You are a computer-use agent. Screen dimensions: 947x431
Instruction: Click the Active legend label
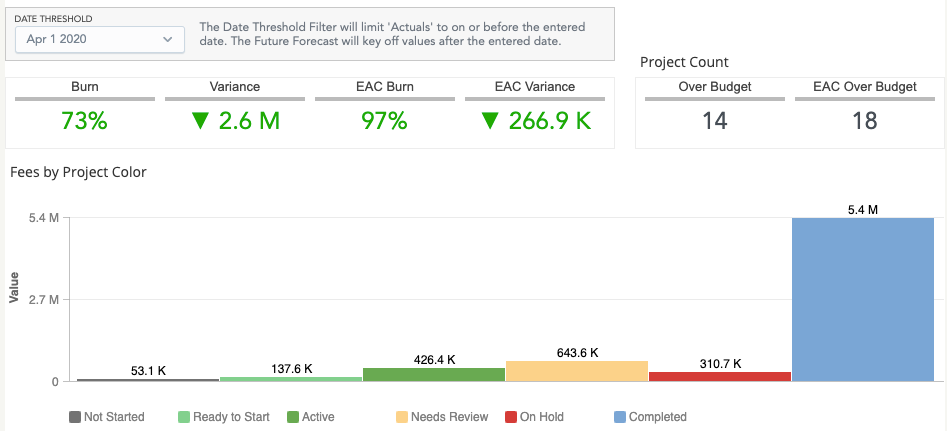point(318,417)
